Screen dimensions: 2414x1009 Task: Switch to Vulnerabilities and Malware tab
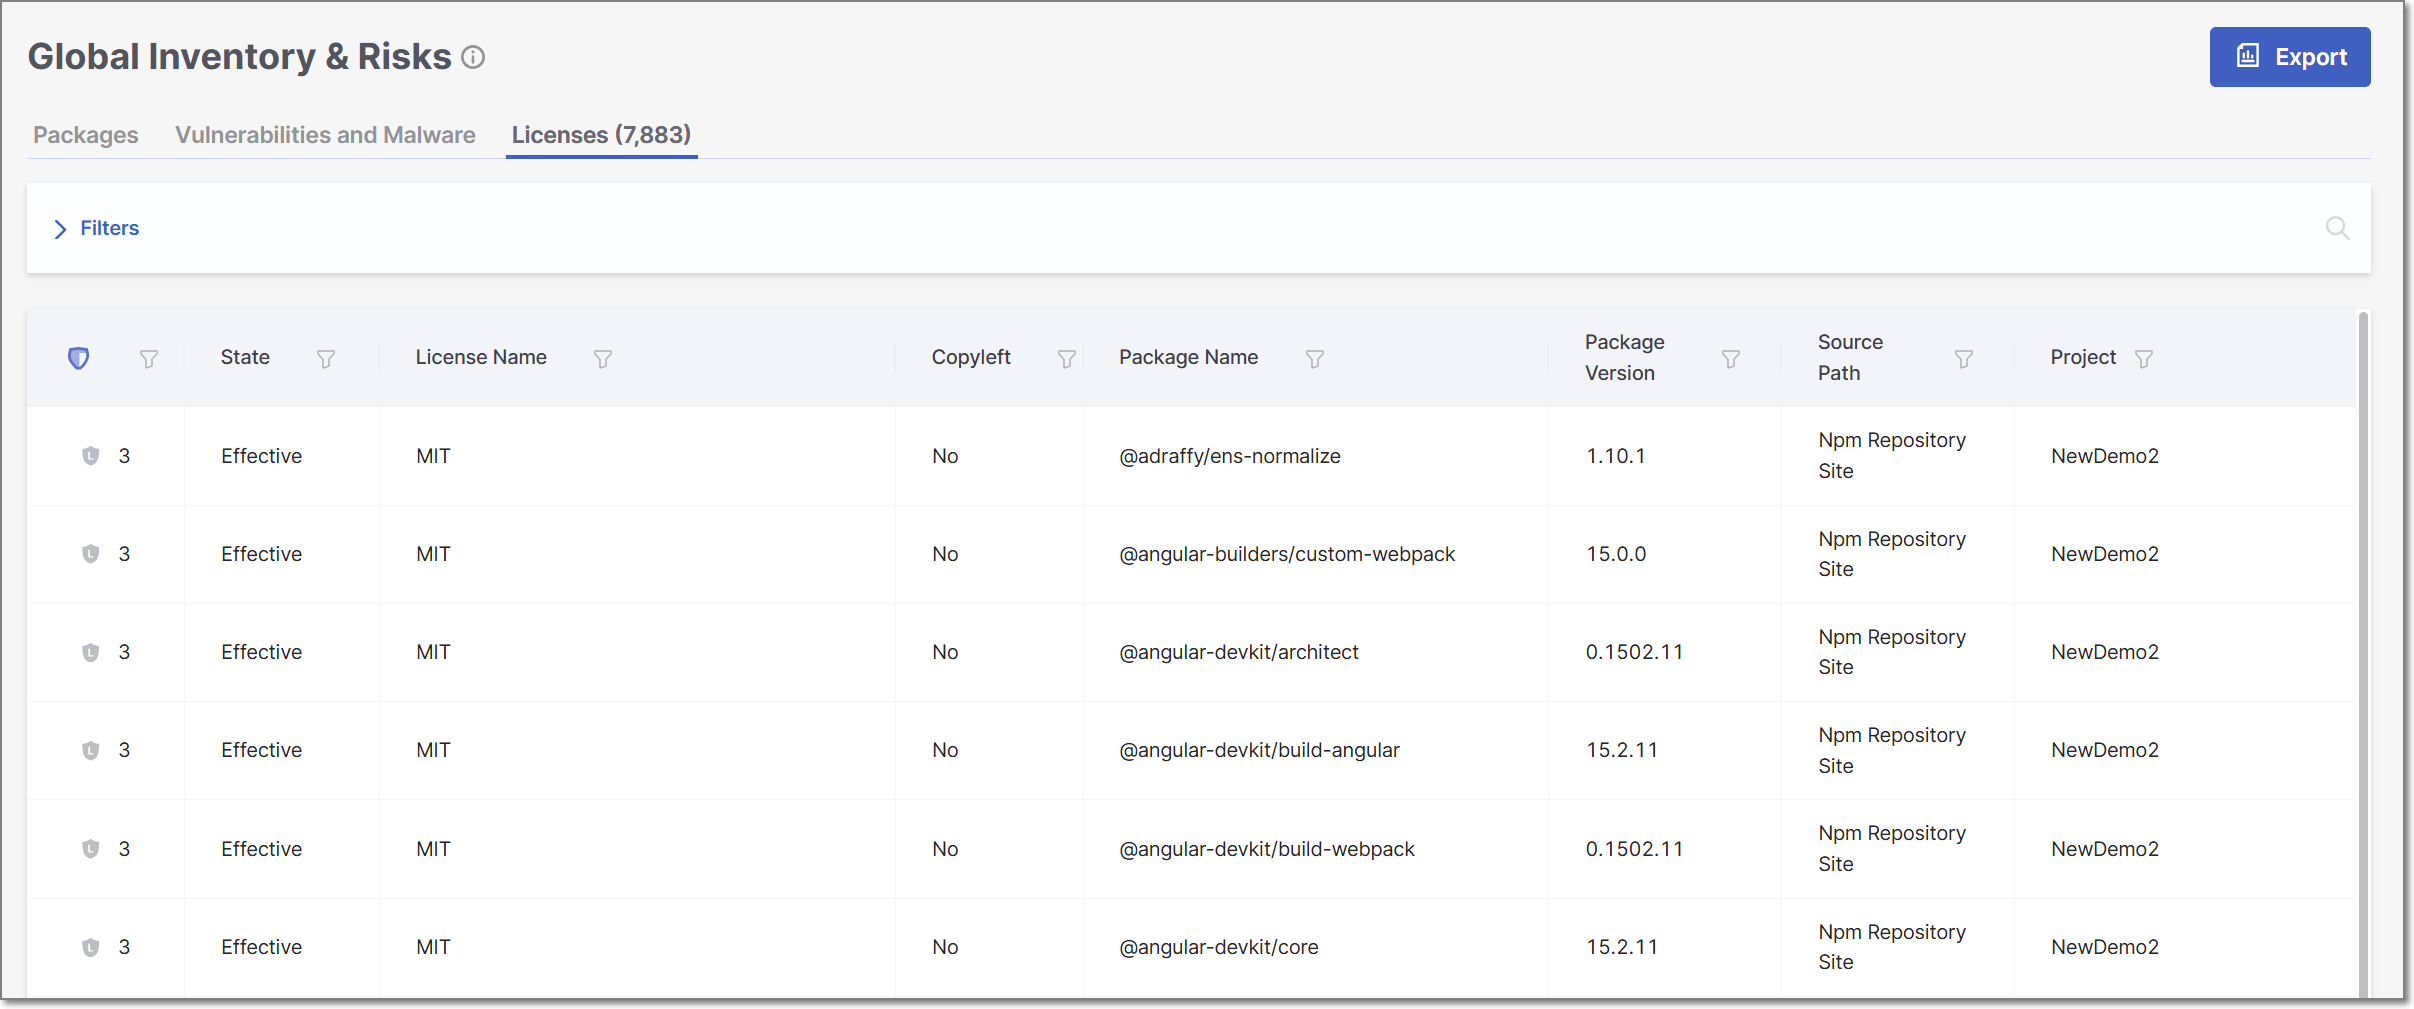[325, 135]
